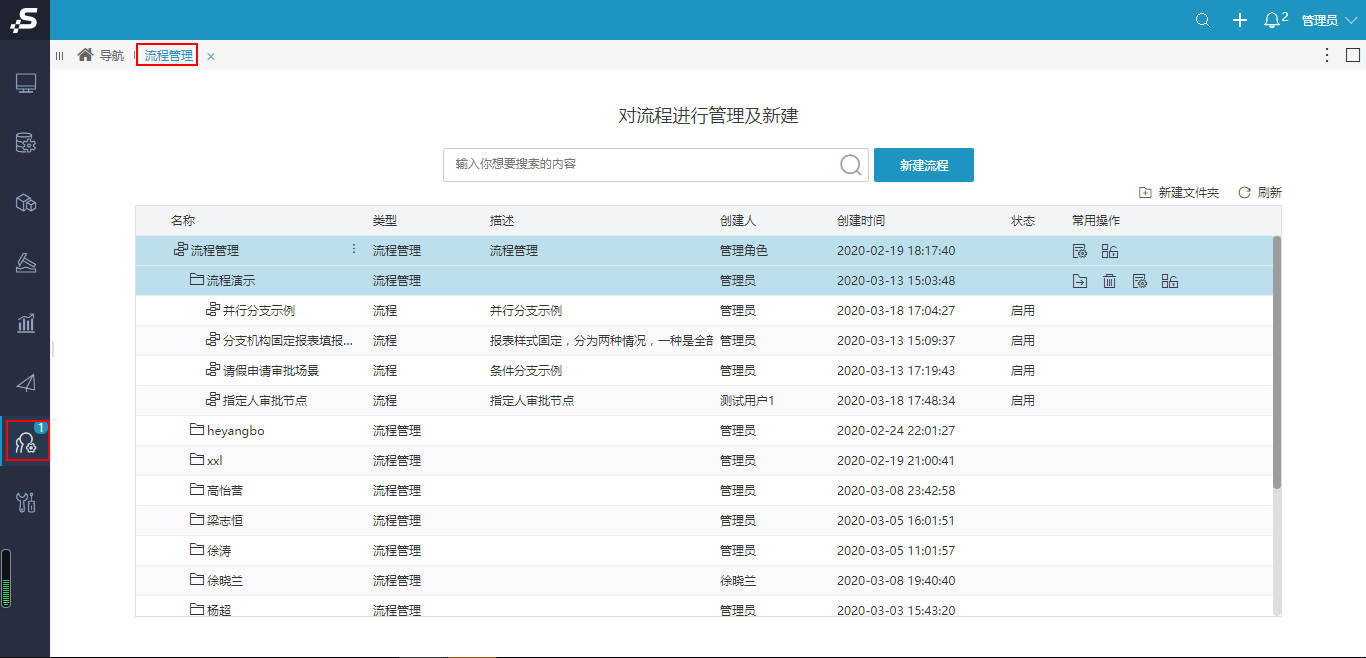Open the vertical dots tab options menu
Image resolution: width=1366 pixels, height=658 pixels.
click(x=1327, y=55)
